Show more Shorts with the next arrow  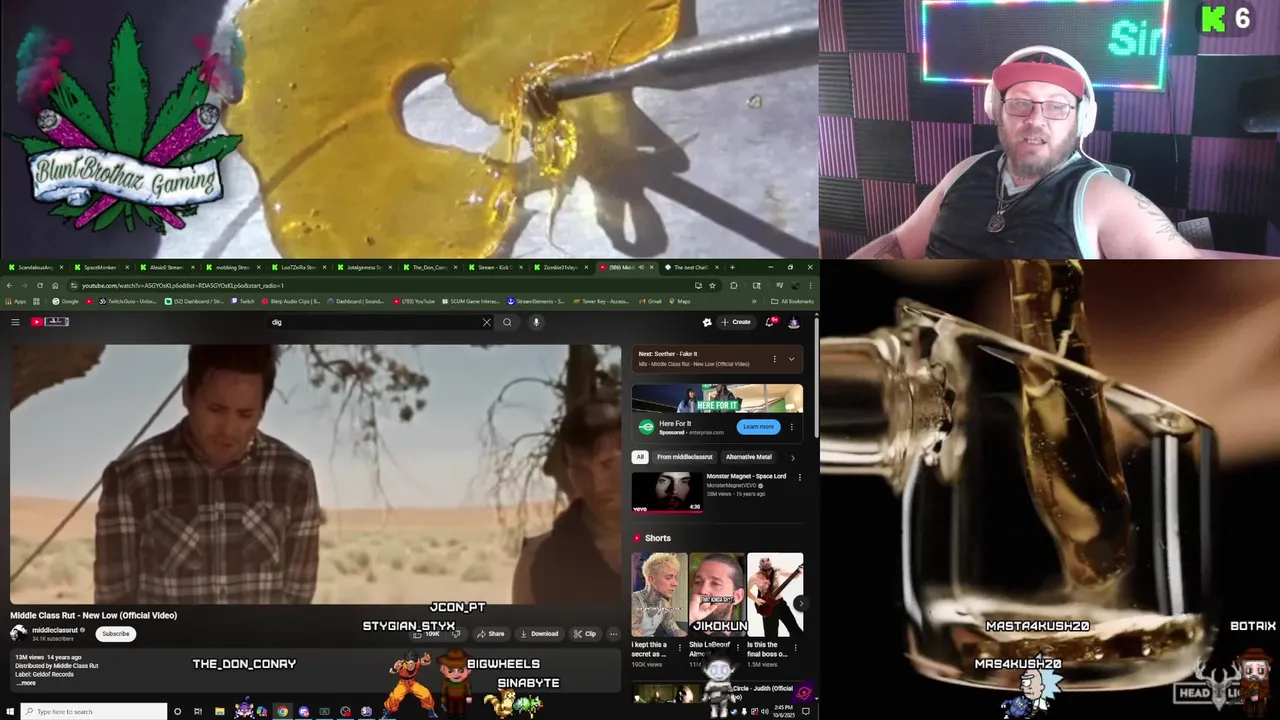point(800,603)
